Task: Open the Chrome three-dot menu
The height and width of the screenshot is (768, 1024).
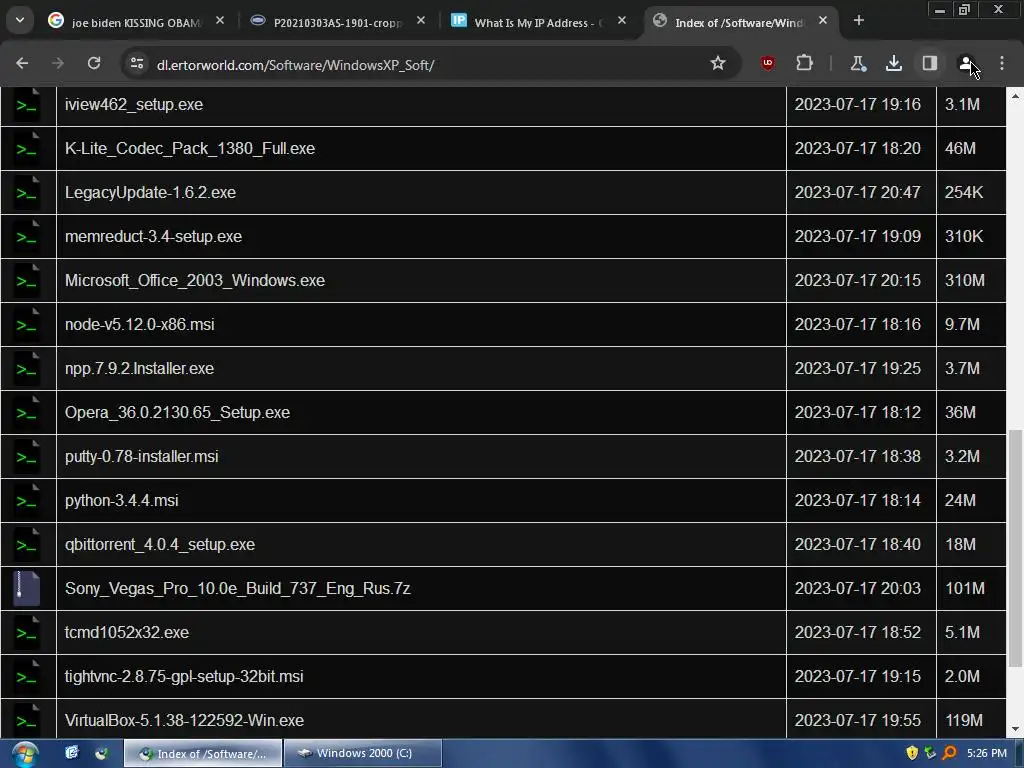Action: 1002,63
